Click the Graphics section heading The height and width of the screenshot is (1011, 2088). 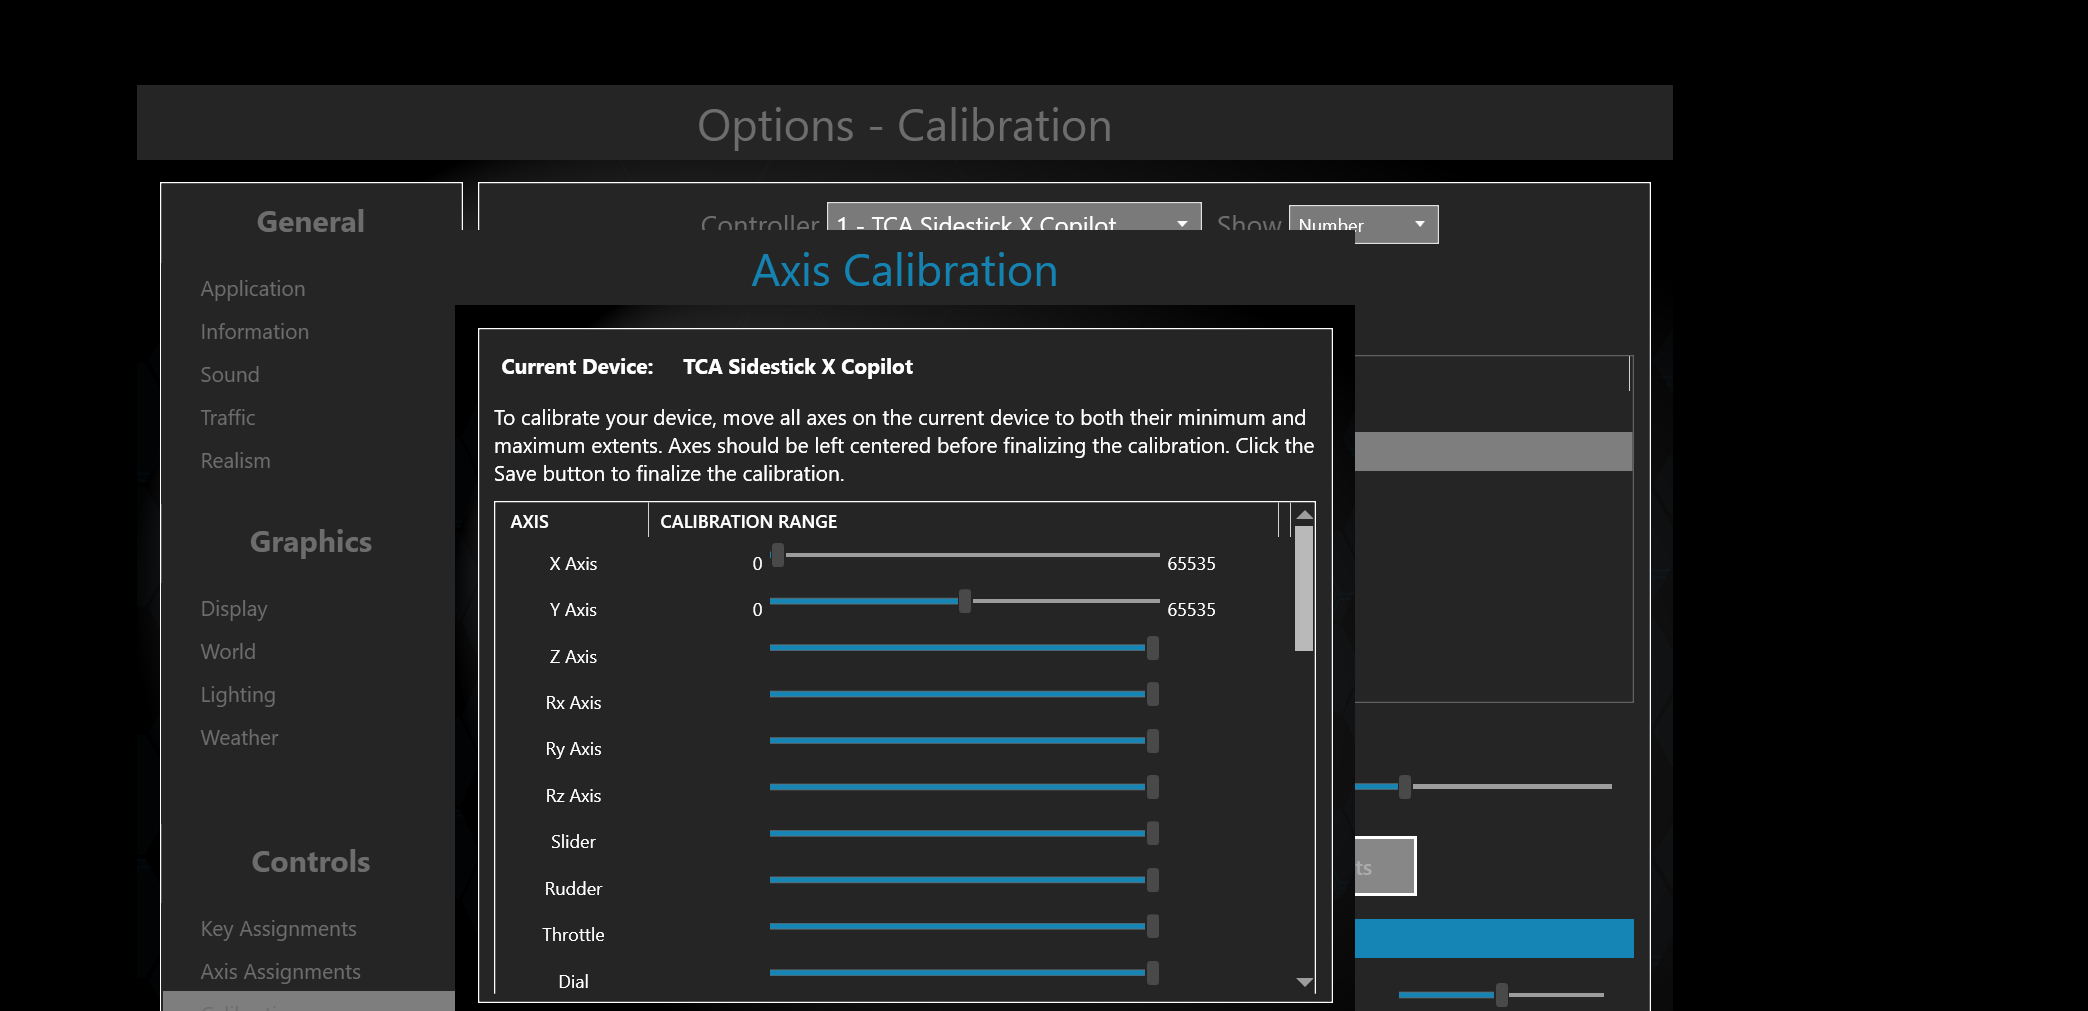(311, 542)
